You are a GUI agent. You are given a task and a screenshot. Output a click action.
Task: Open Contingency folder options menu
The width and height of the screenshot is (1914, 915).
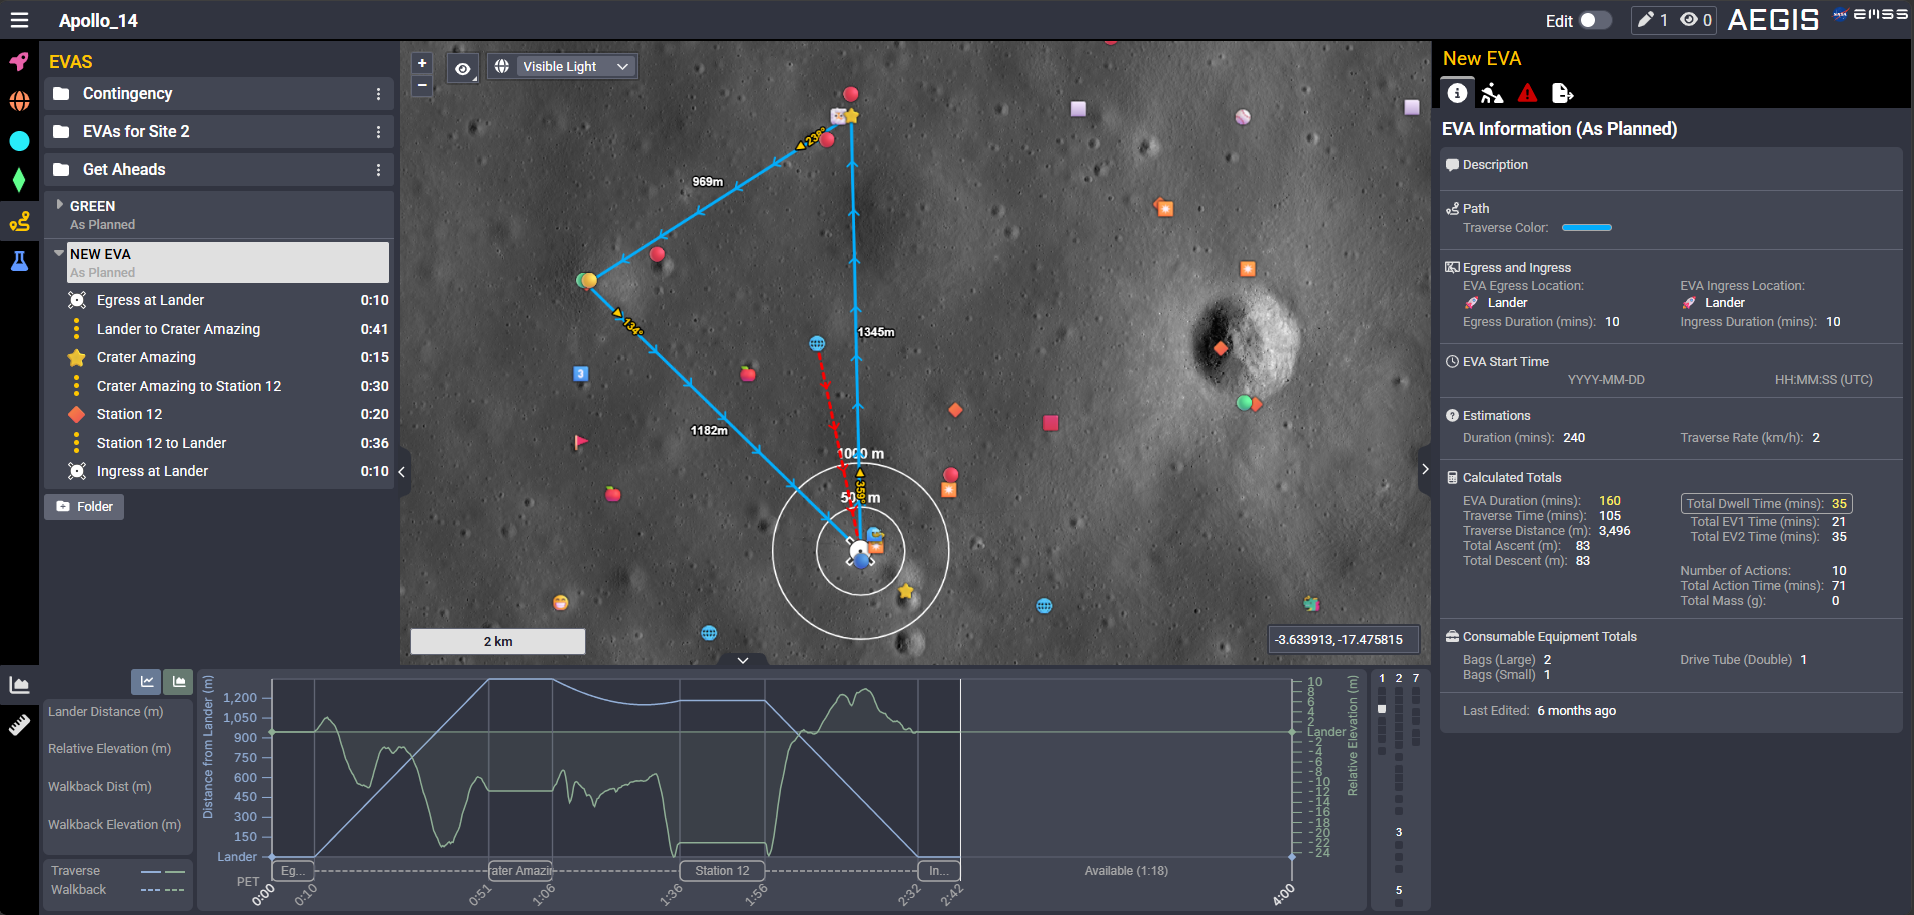[378, 94]
